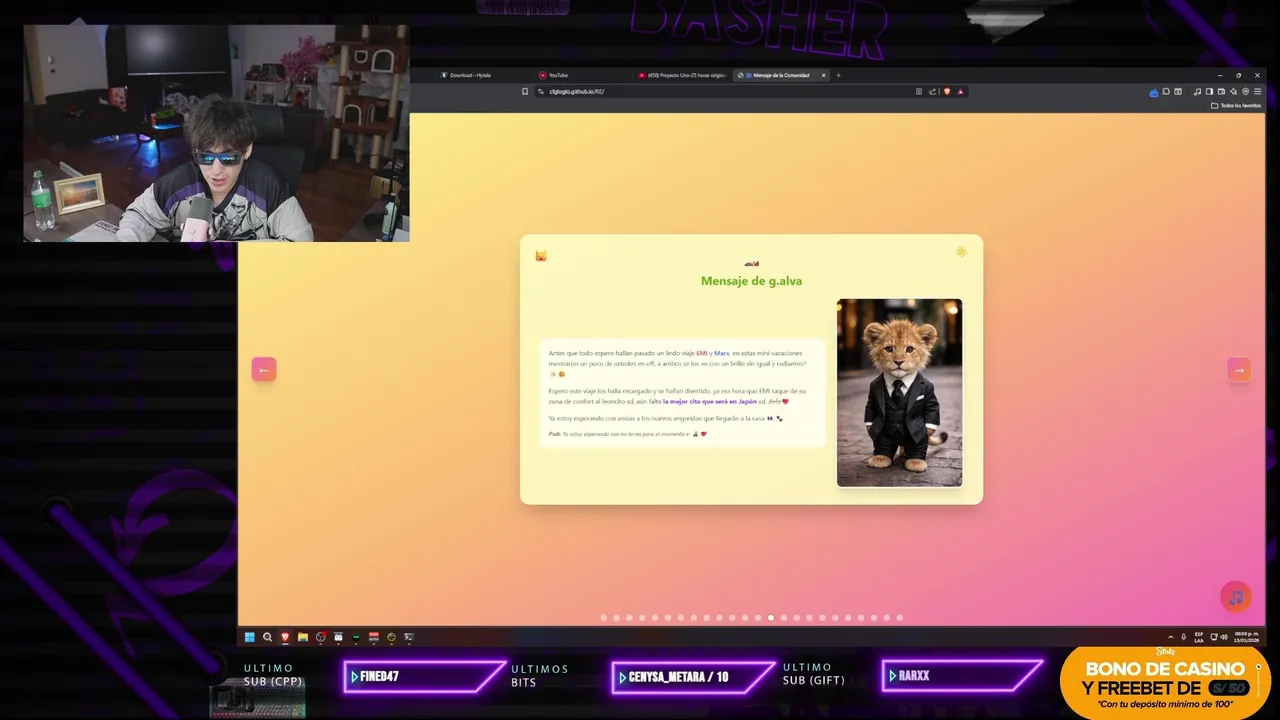Click the microphone icon in system tray
The width and height of the screenshot is (1280, 720).
point(1184,637)
